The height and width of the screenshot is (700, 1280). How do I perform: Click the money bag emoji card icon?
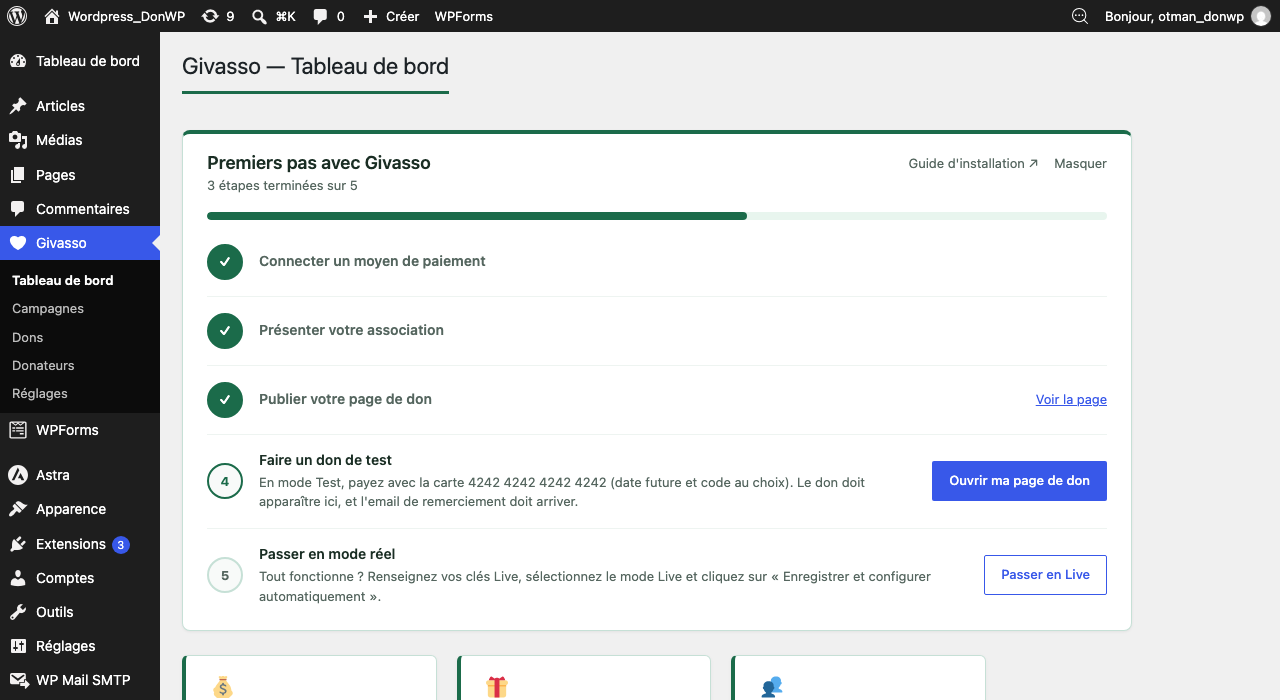tap(222, 687)
